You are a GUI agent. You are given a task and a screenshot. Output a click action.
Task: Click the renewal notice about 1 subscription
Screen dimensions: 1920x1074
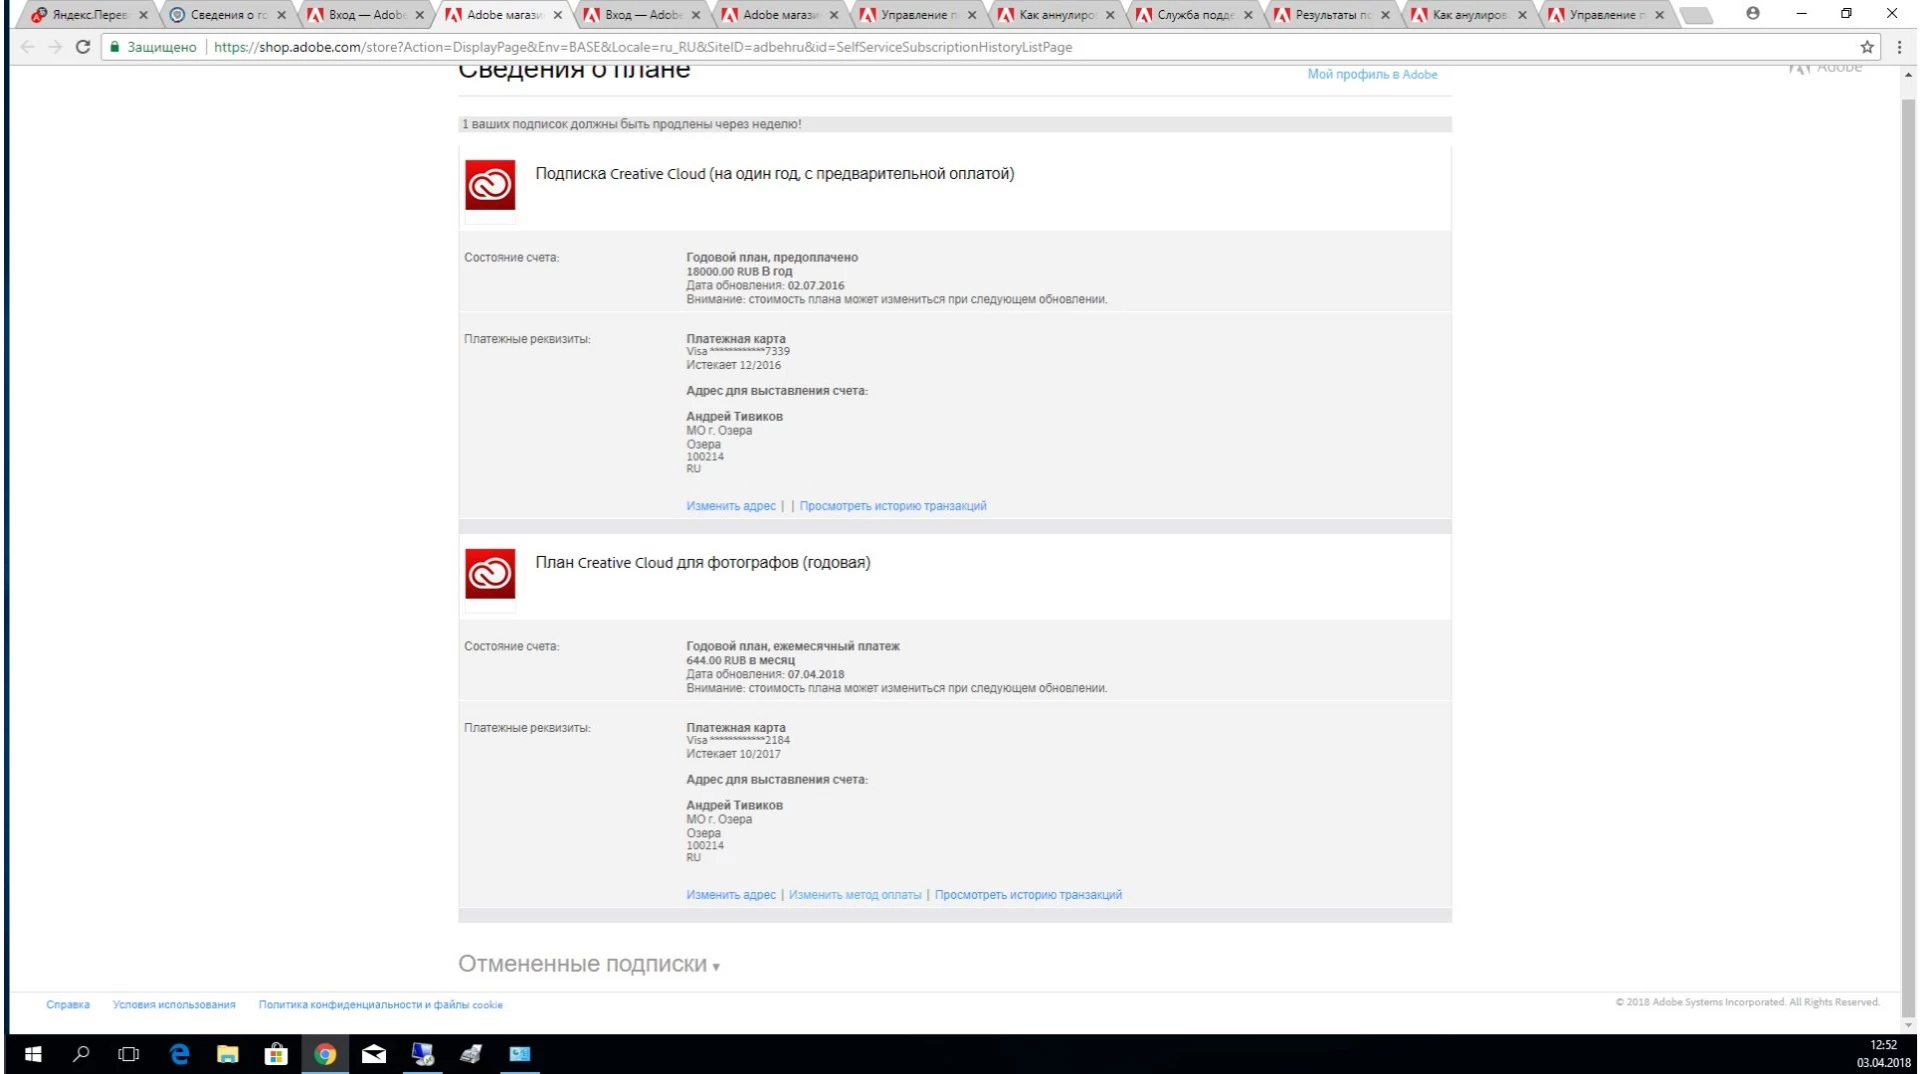click(632, 124)
